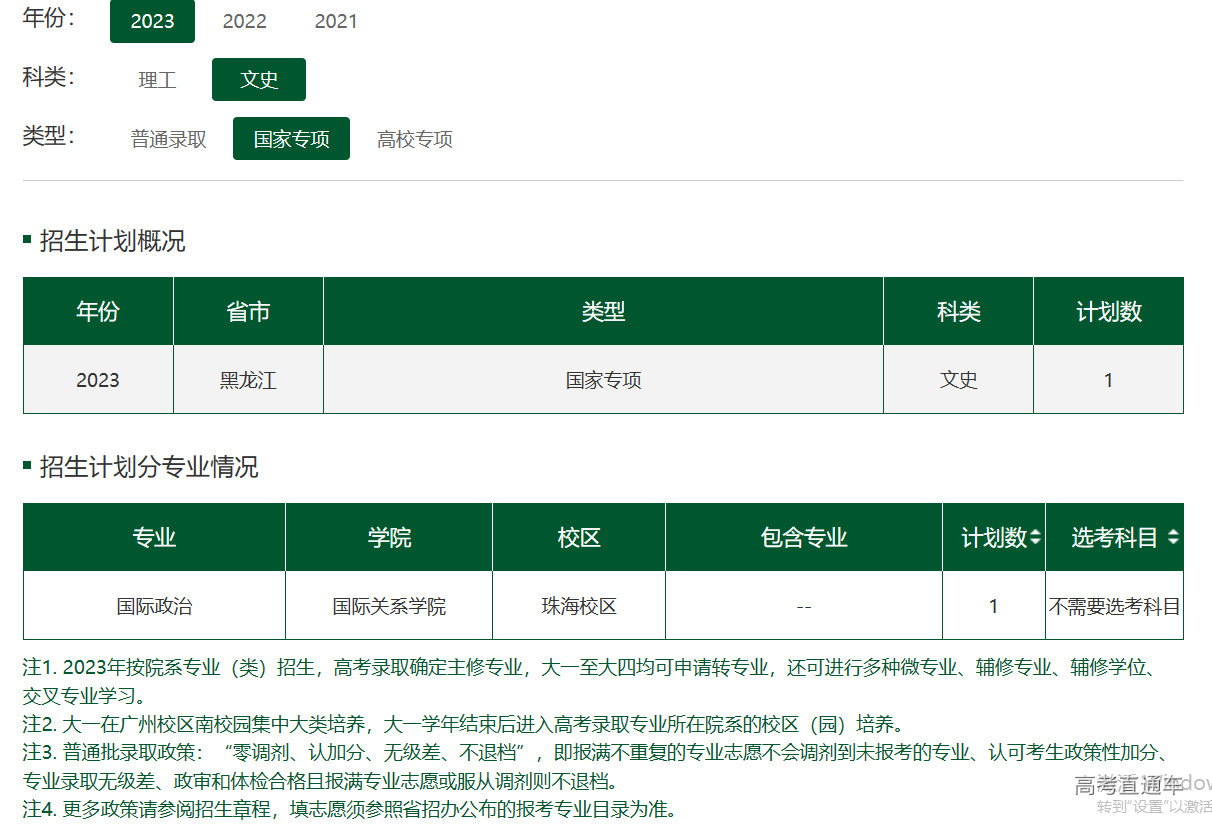Select 文史 subject category
Screen dimensions: 1212x825
tap(258, 80)
